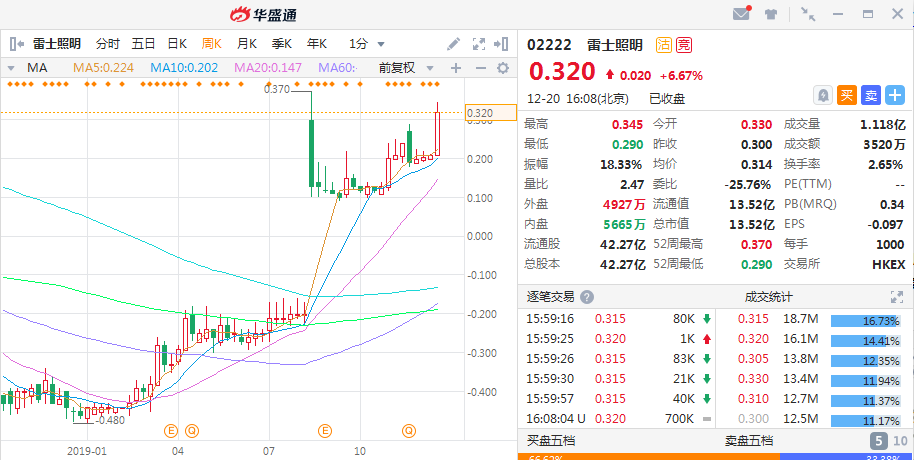Viewport: 914px width, 460px height.
Task: Switch to 年K chart tab
Action: tap(318, 44)
